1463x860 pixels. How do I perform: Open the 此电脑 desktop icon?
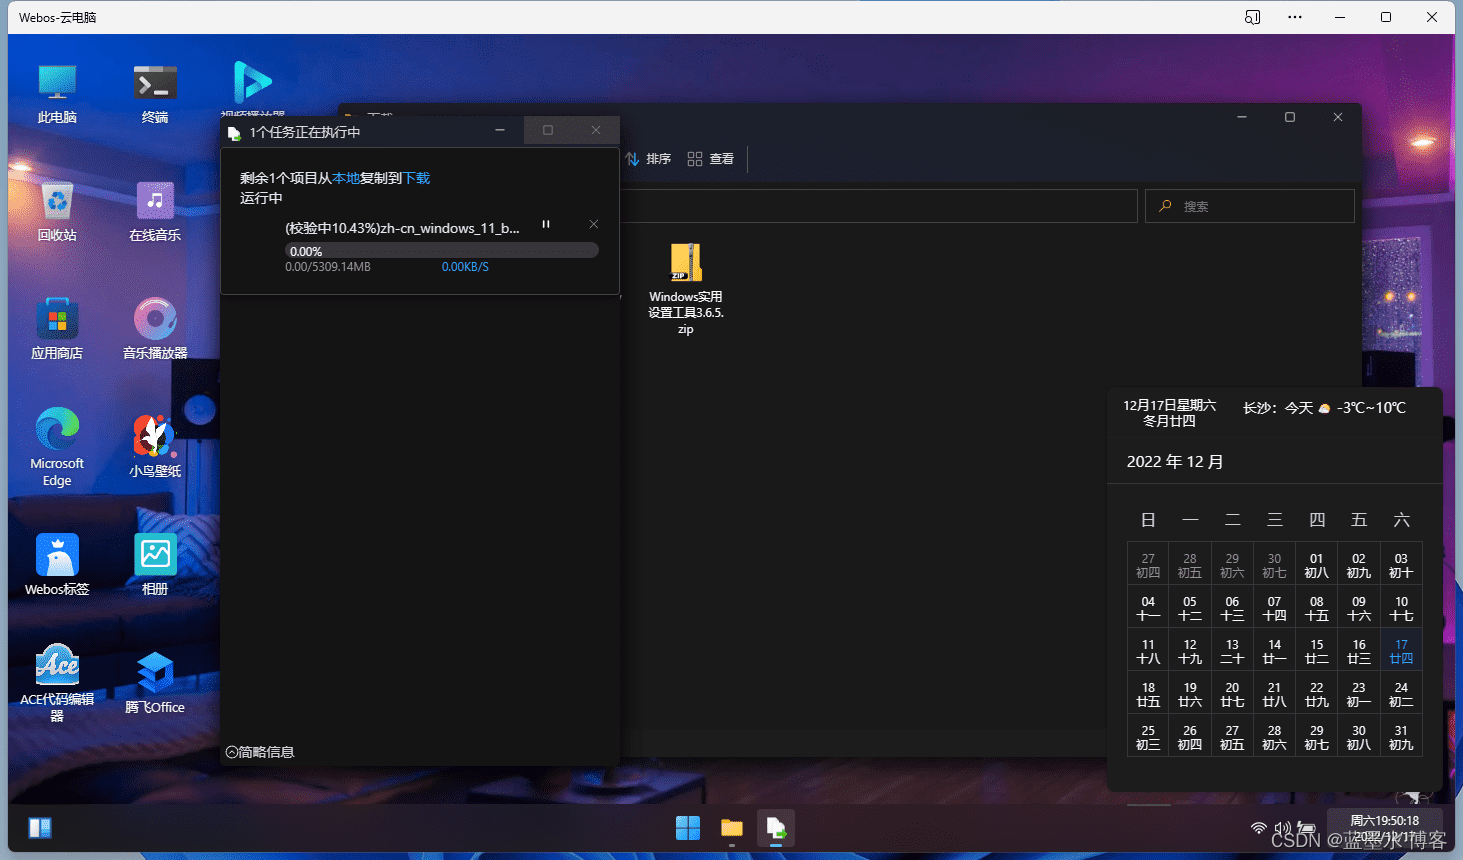click(x=57, y=94)
